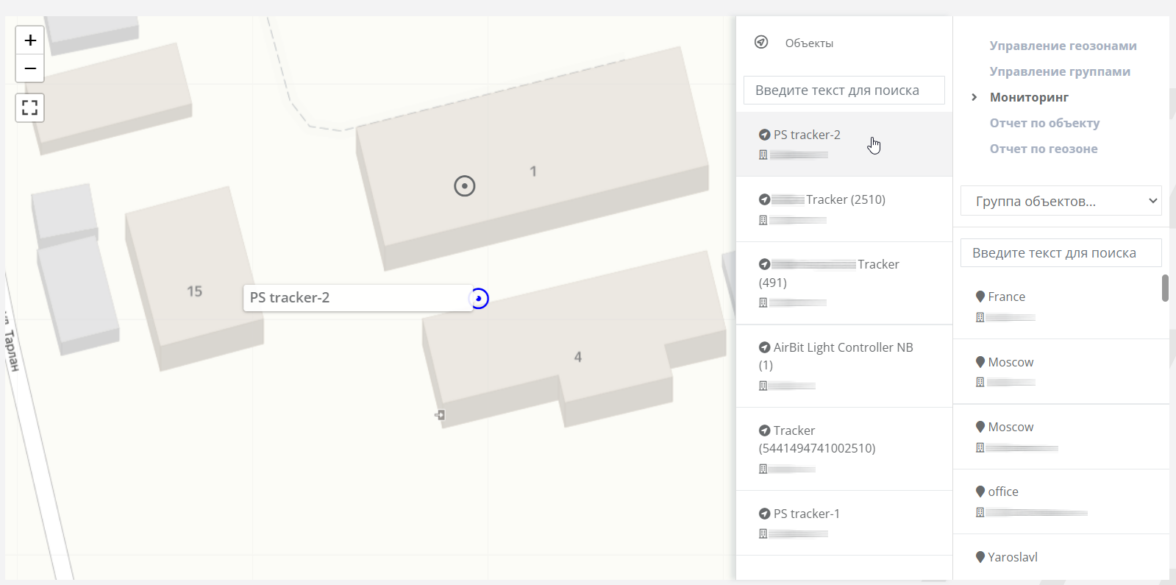This screenshot has width=1176, height=585.
Task: Zoom out on the map
Action: [30, 68]
